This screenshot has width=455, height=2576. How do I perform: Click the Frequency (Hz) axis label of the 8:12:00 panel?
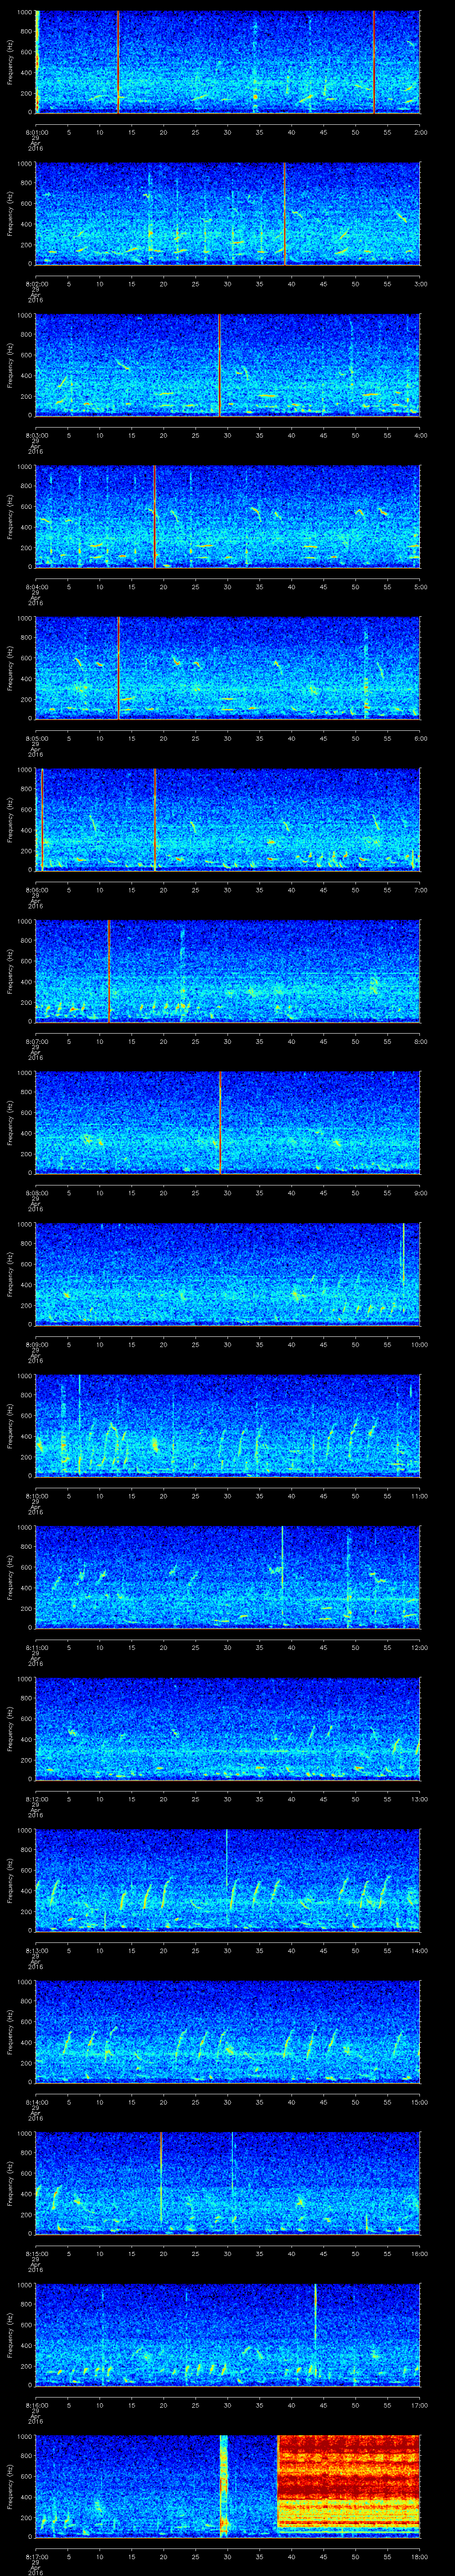click(x=10, y=1729)
